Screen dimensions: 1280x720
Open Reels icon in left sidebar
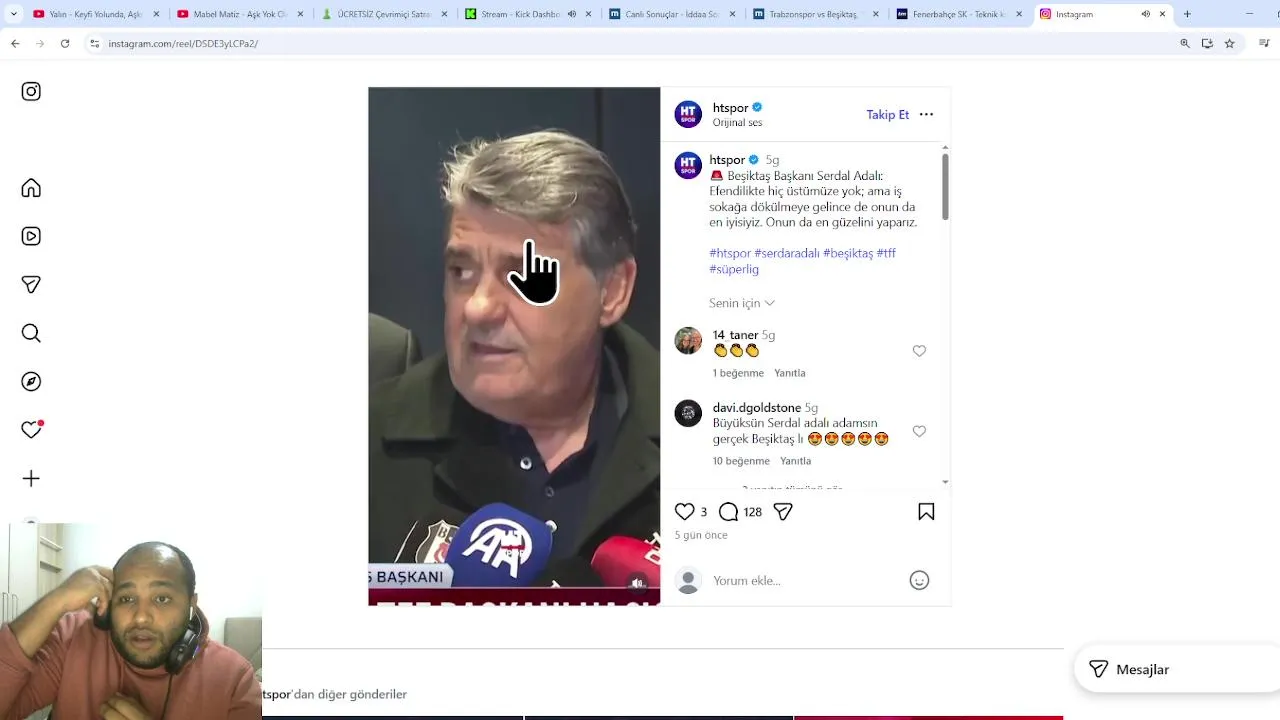tap(31, 236)
